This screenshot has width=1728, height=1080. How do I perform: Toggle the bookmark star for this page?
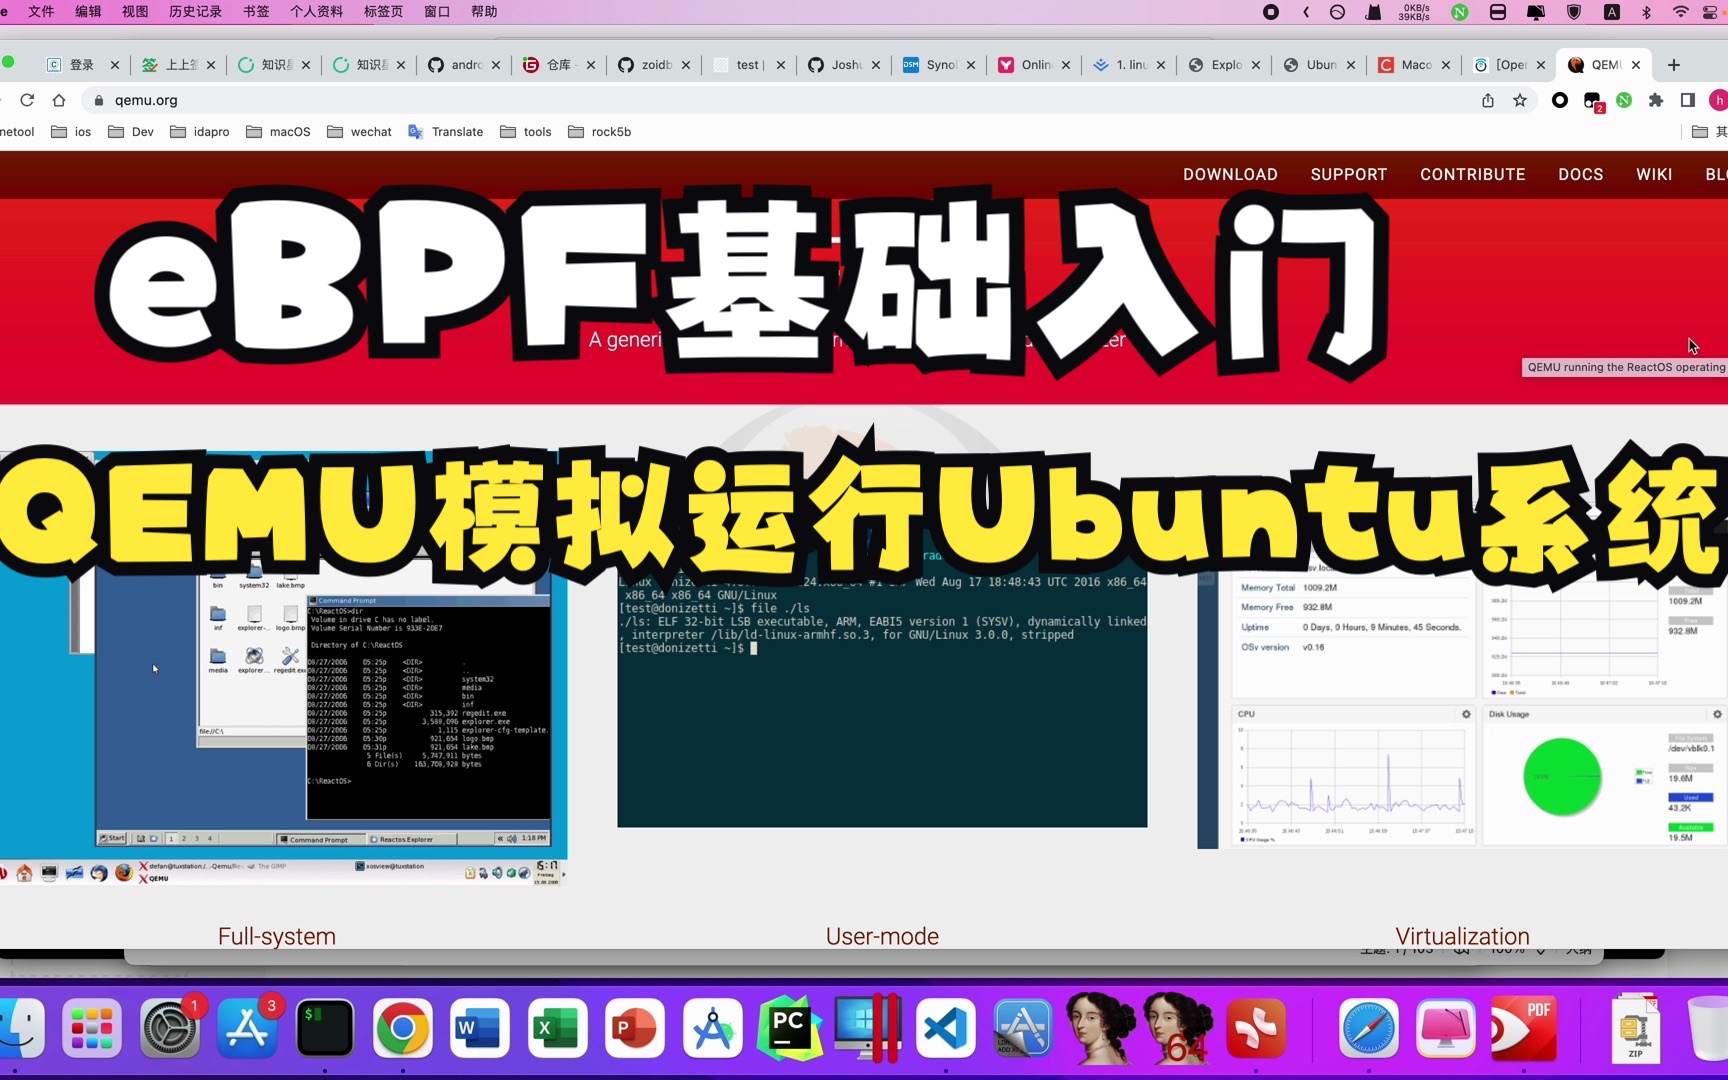coord(1520,100)
